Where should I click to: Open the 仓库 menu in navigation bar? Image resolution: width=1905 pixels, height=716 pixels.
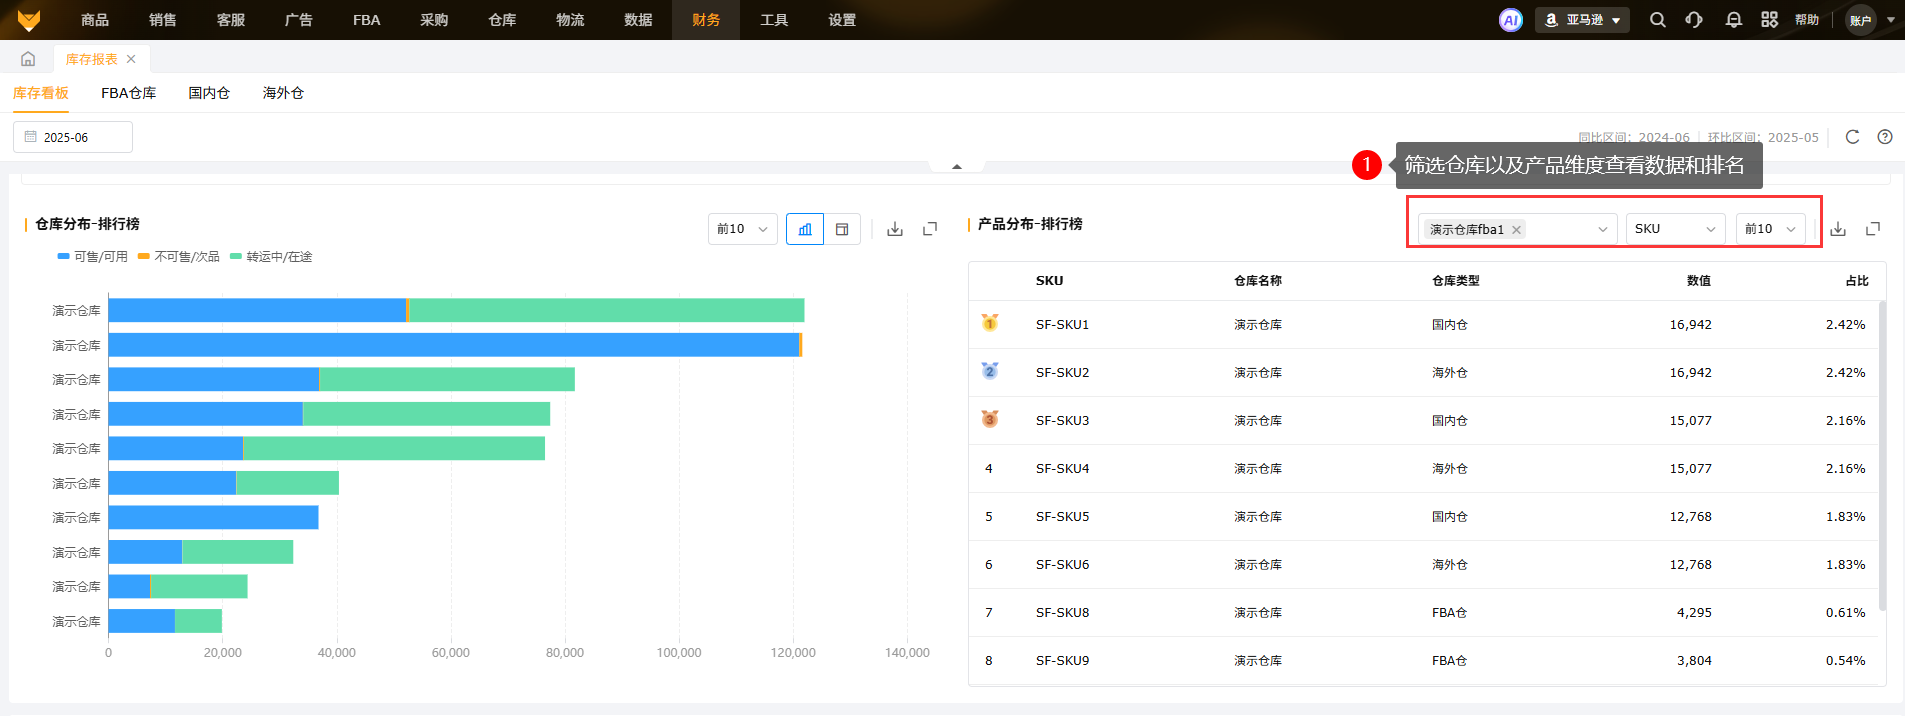(x=502, y=20)
